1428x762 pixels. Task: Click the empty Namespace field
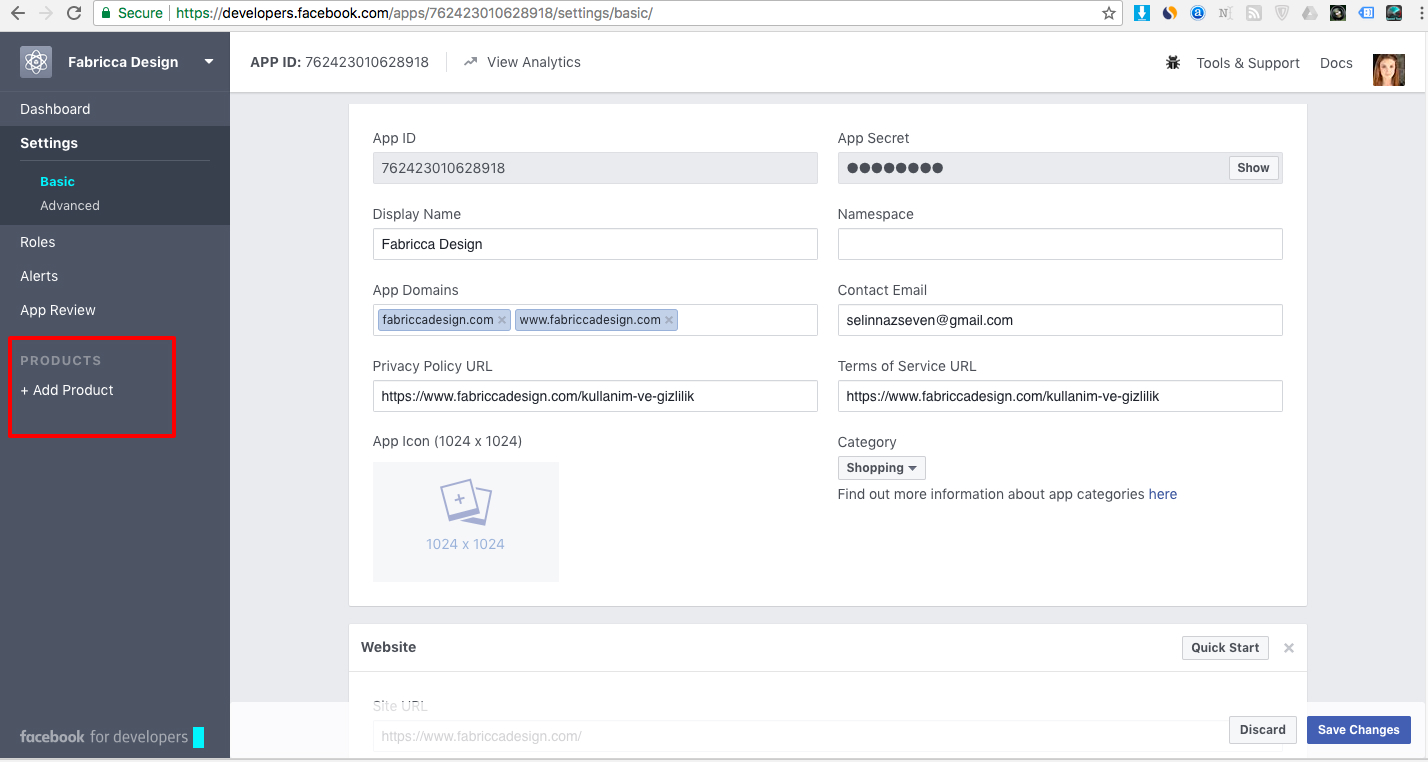pos(1060,244)
